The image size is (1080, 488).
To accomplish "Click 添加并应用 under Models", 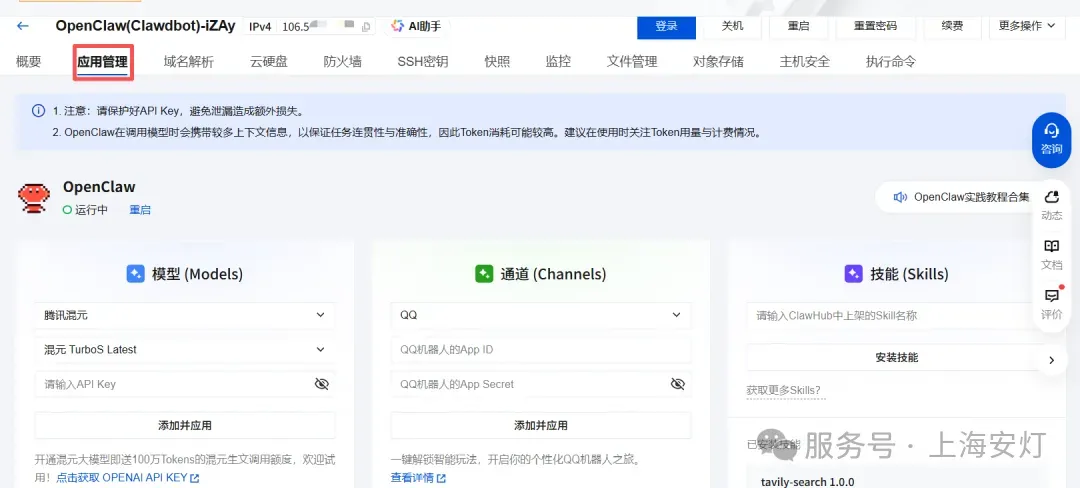I will pyautogui.click(x=185, y=425).
